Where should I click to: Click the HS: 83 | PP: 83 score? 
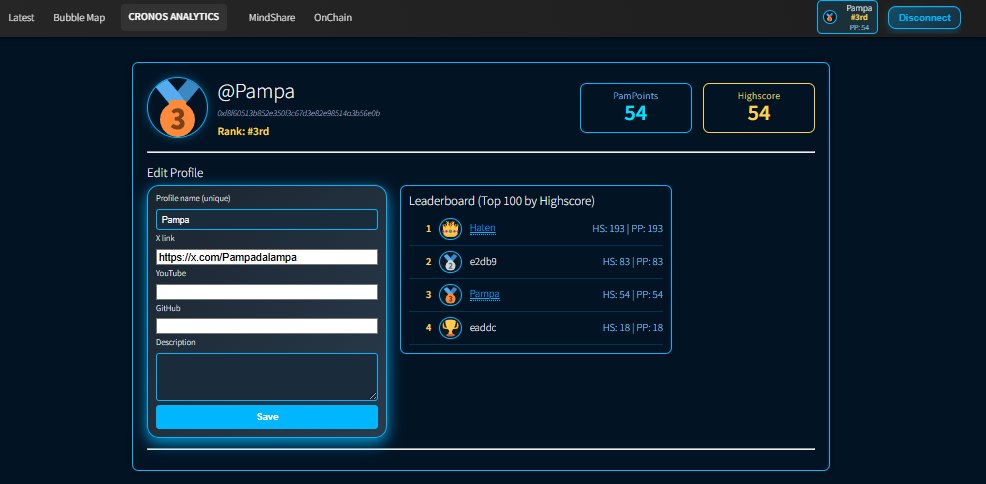click(633, 261)
